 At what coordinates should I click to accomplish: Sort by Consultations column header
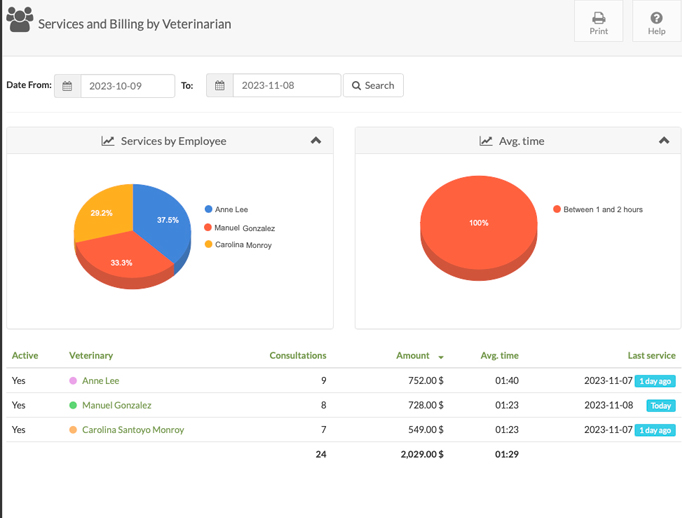coord(298,355)
